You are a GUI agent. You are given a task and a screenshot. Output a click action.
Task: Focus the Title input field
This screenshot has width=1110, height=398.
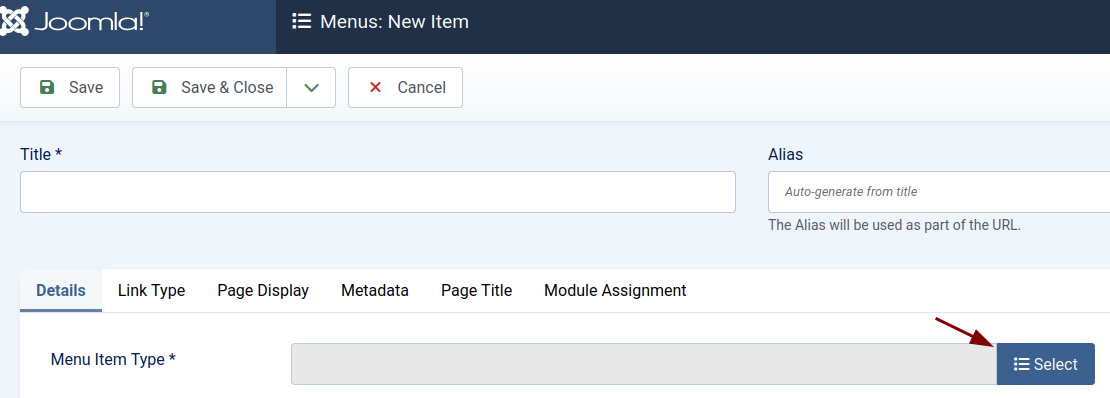[x=378, y=192]
